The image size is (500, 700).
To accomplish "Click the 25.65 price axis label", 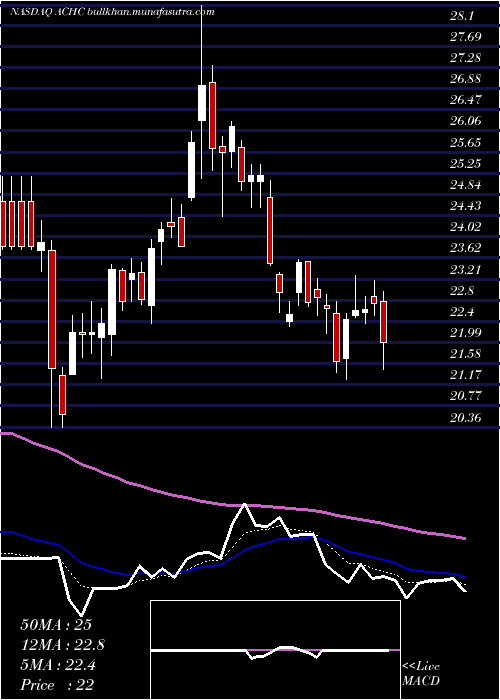I will [466, 143].
